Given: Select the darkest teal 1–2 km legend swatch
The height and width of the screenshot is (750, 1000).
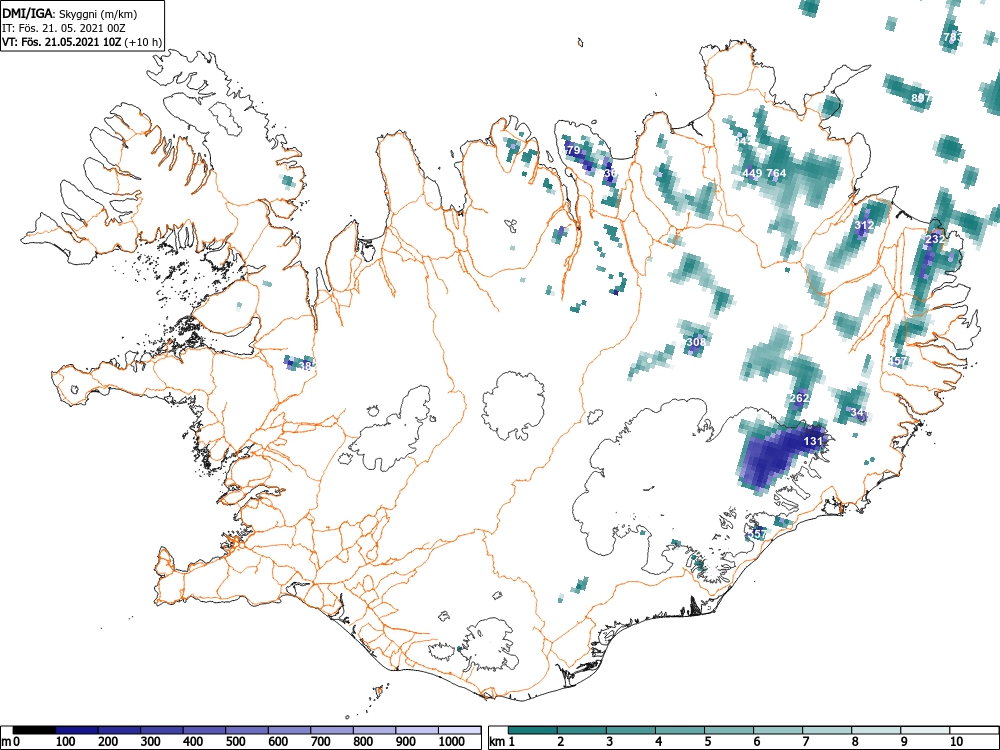Looking at the screenshot, I should pos(533,730).
